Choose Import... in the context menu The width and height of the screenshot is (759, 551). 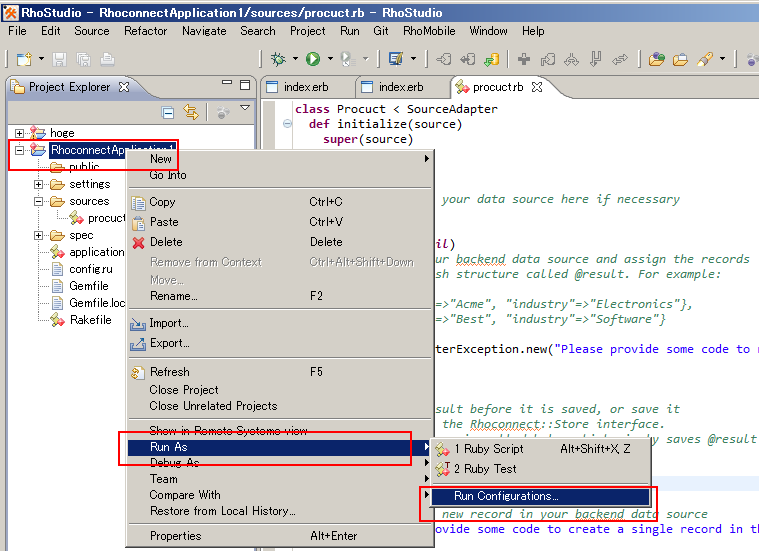point(281,323)
